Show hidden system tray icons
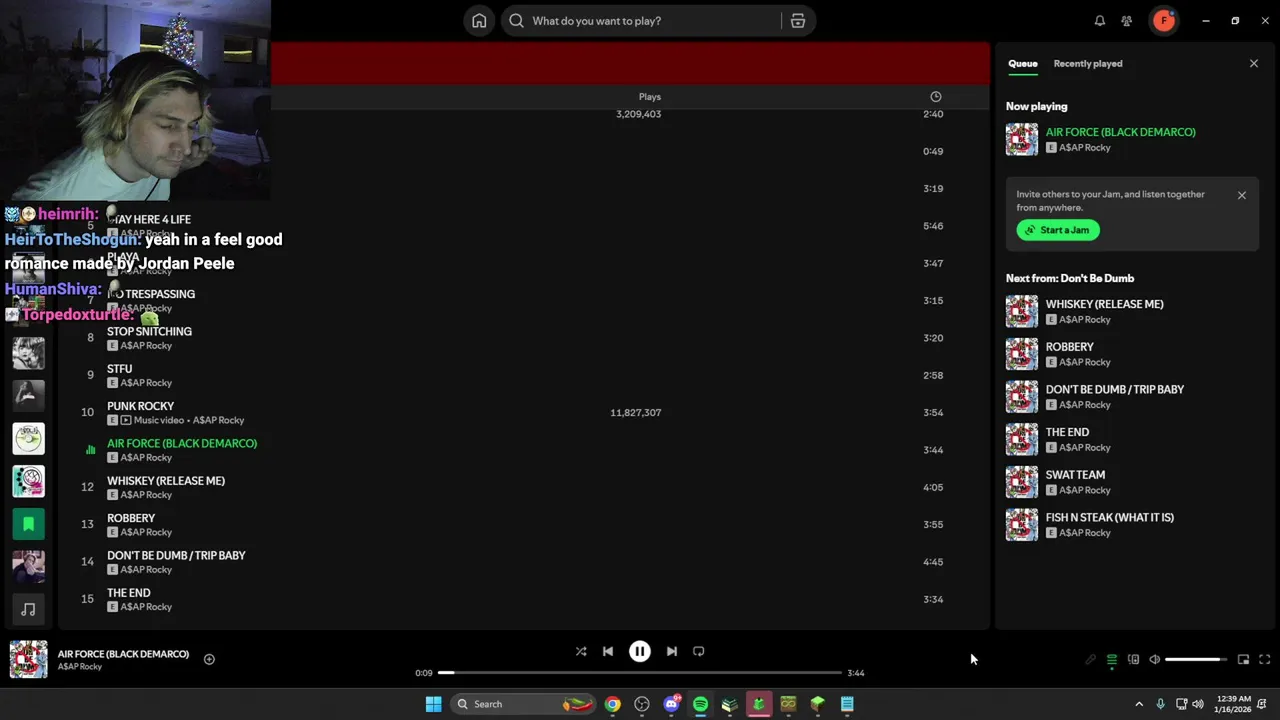 [x=1139, y=704]
